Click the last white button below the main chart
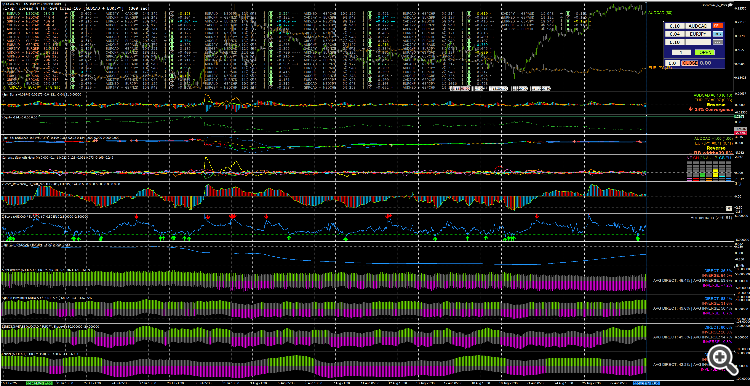The width and height of the screenshot is (750, 386). (x=540, y=88)
